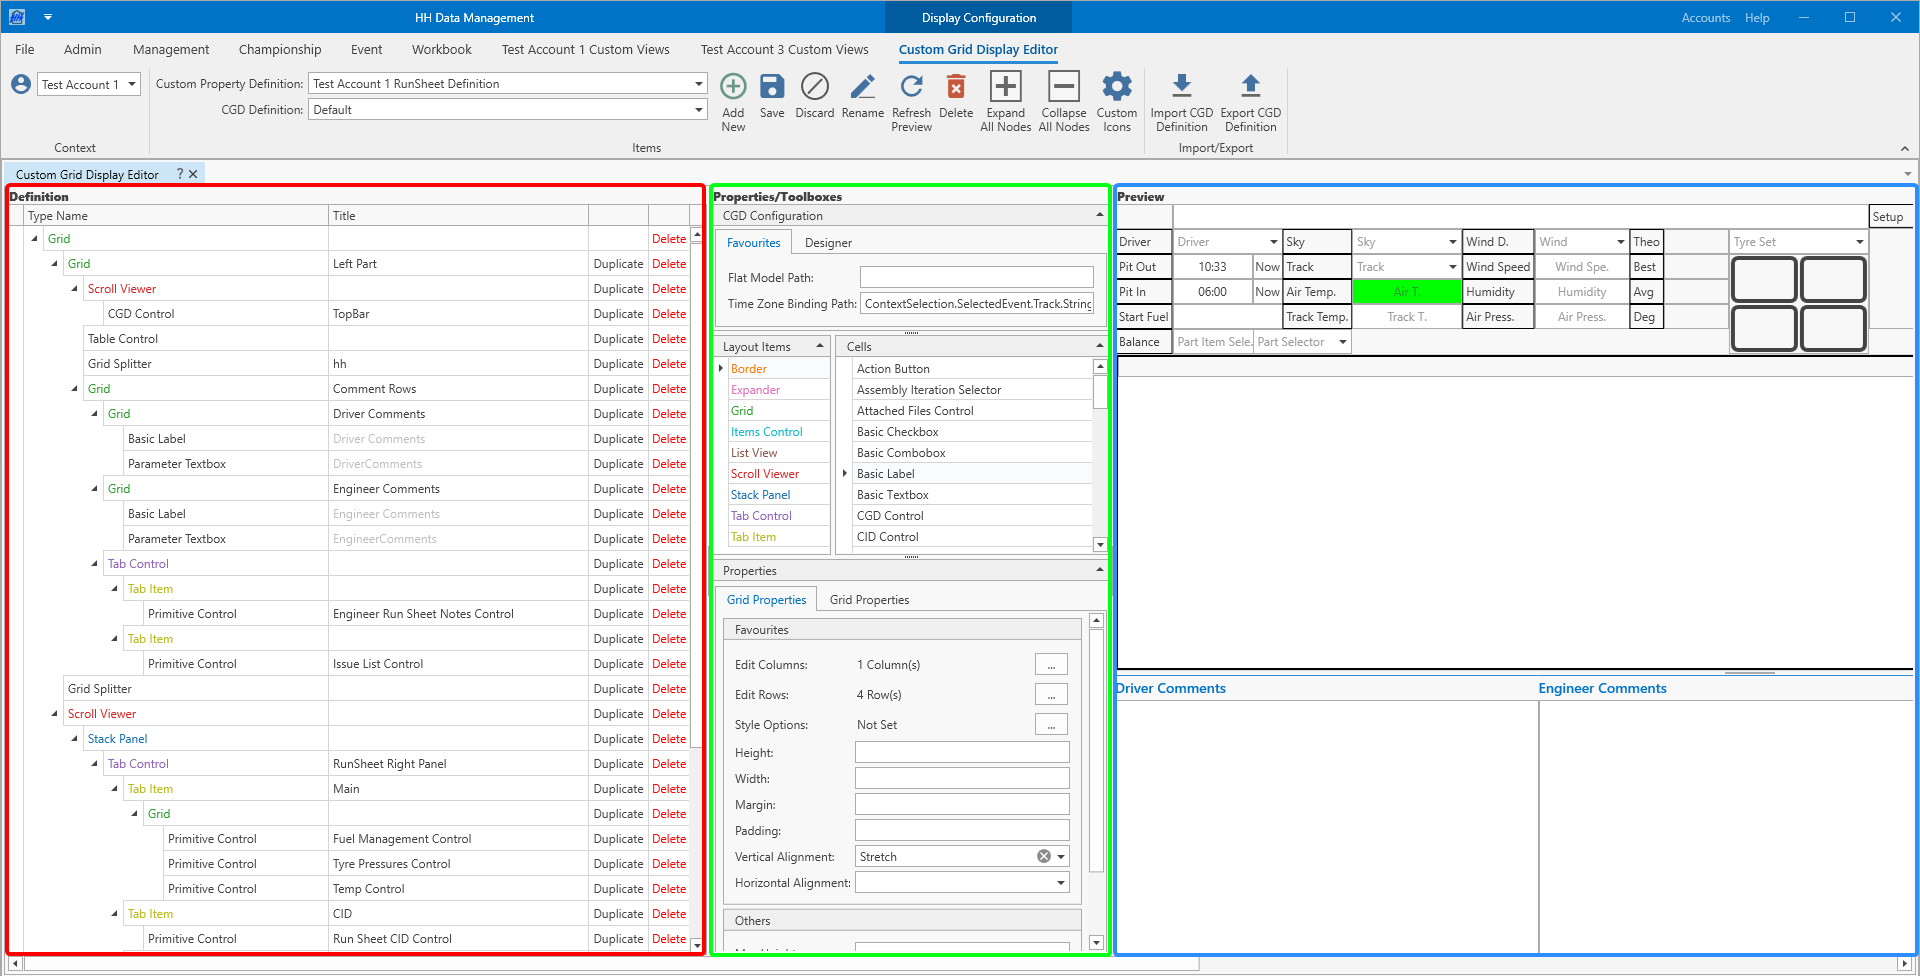Import a CGD definition
This screenshot has width=1920, height=976.
tap(1181, 88)
